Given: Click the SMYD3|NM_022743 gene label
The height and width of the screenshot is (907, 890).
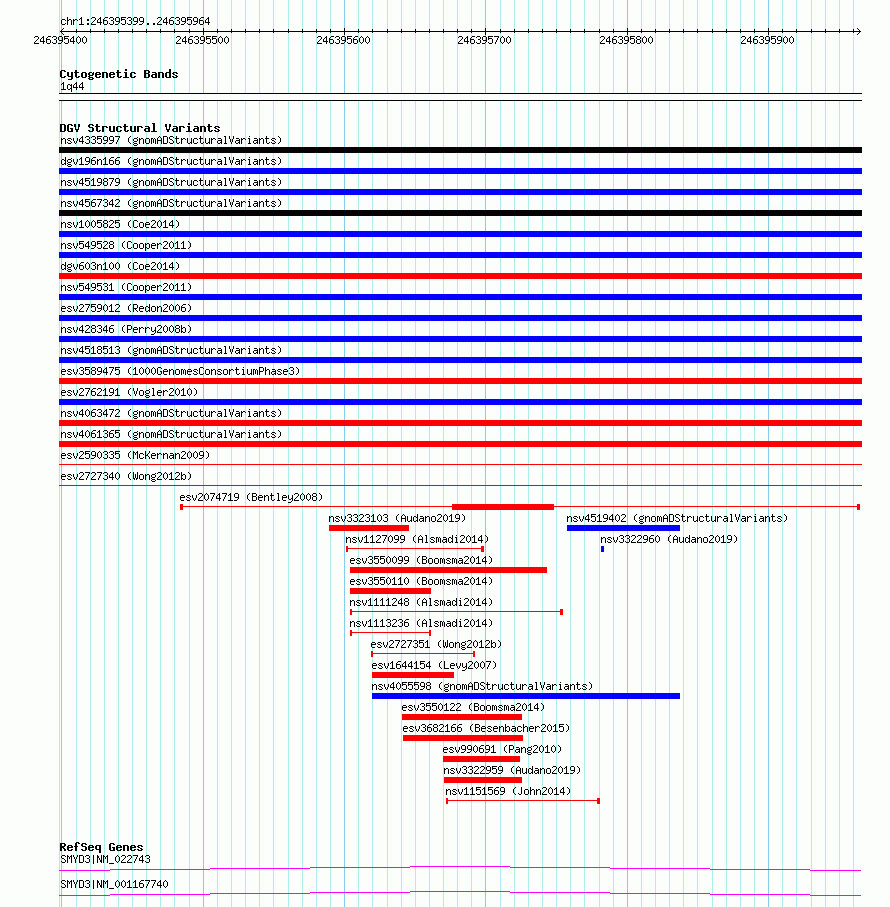Looking at the screenshot, I should [105, 860].
